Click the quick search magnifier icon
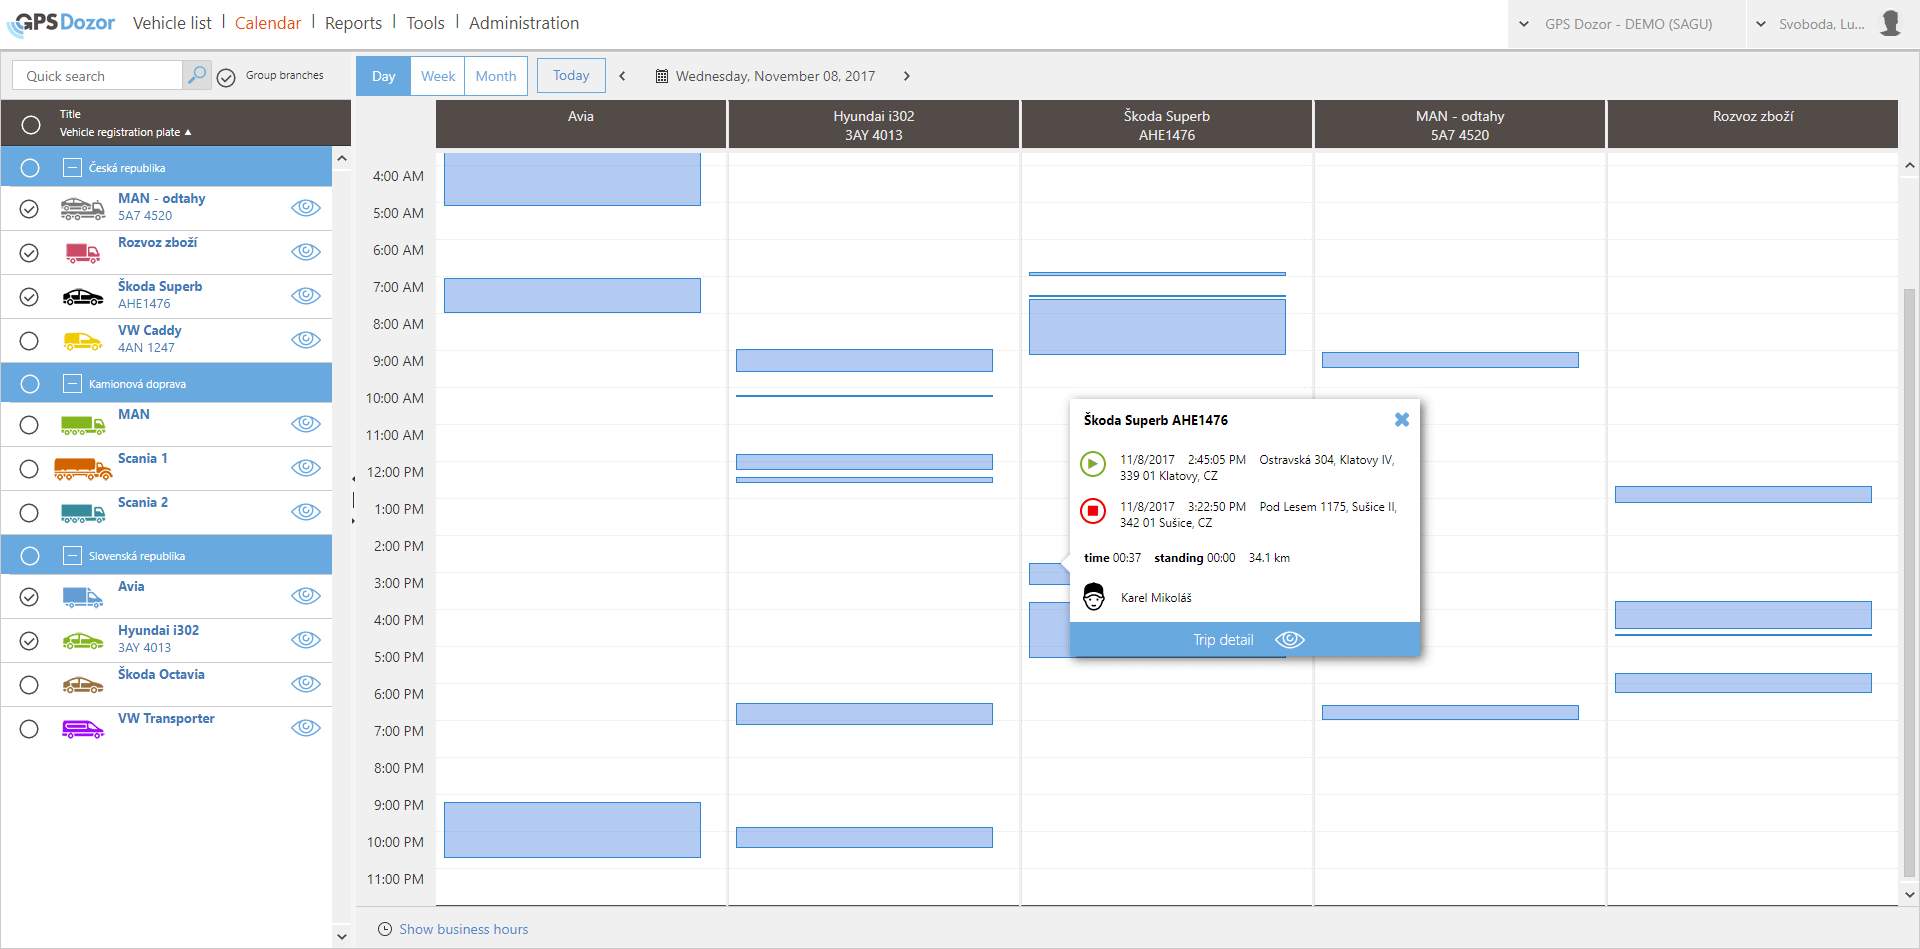This screenshot has height=949, width=1920. (197, 75)
